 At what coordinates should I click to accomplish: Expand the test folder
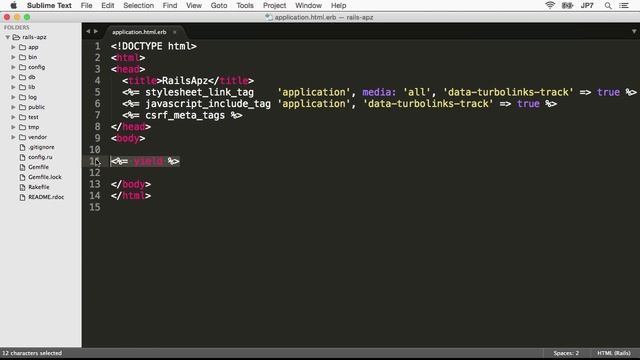click(13, 117)
